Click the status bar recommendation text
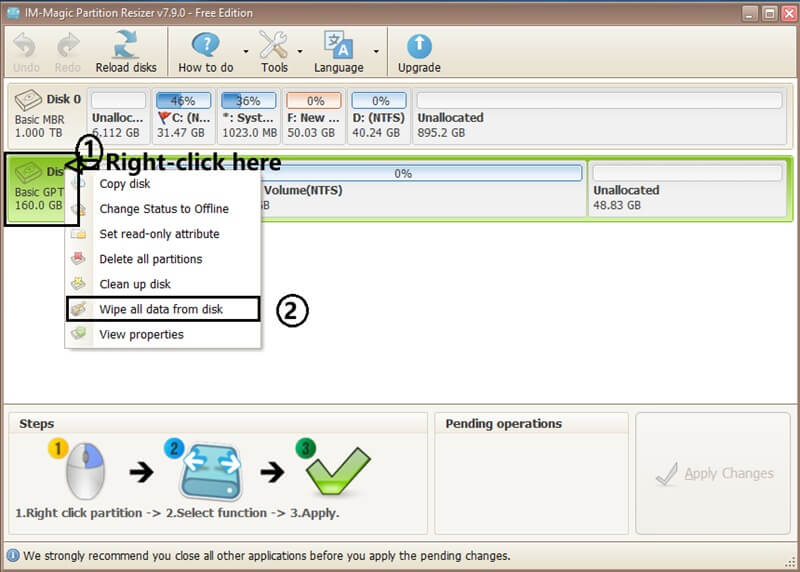This screenshot has width=800, height=572. click(x=266, y=556)
